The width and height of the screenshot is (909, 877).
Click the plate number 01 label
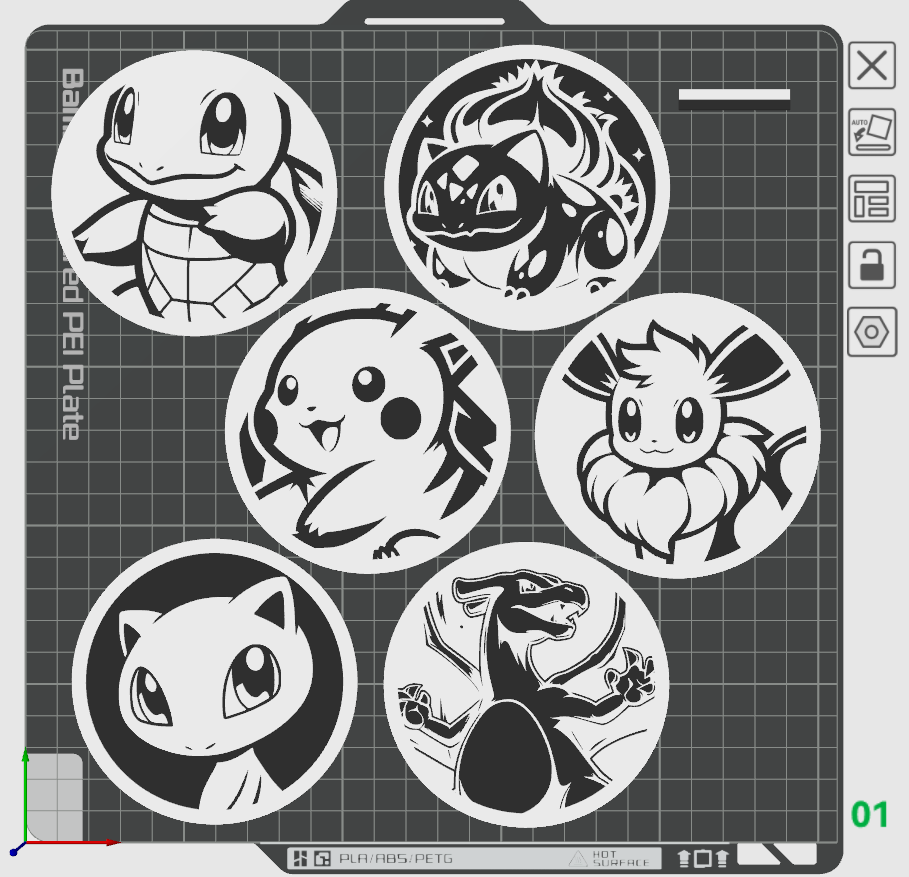click(x=870, y=814)
